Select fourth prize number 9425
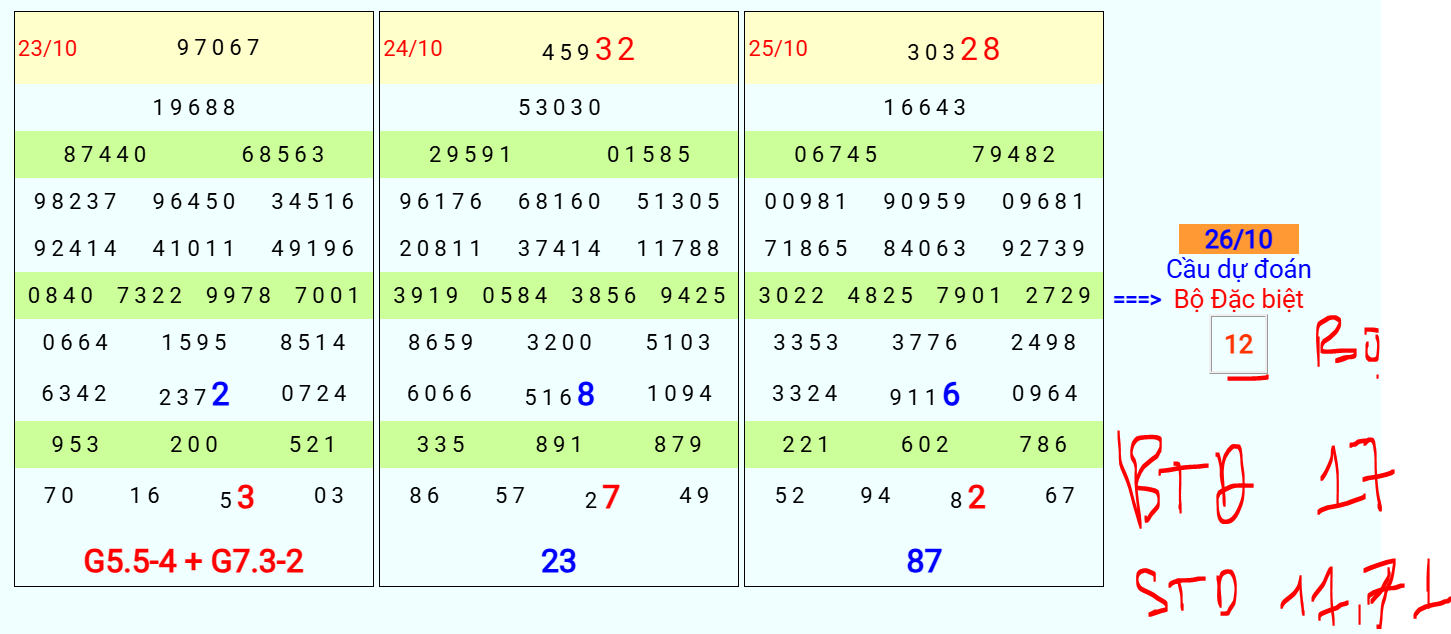 [x=694, y=295]
